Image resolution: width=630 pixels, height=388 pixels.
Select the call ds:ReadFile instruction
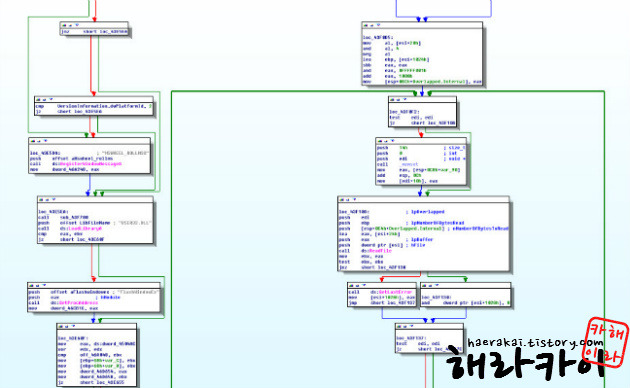click(365, 251)
